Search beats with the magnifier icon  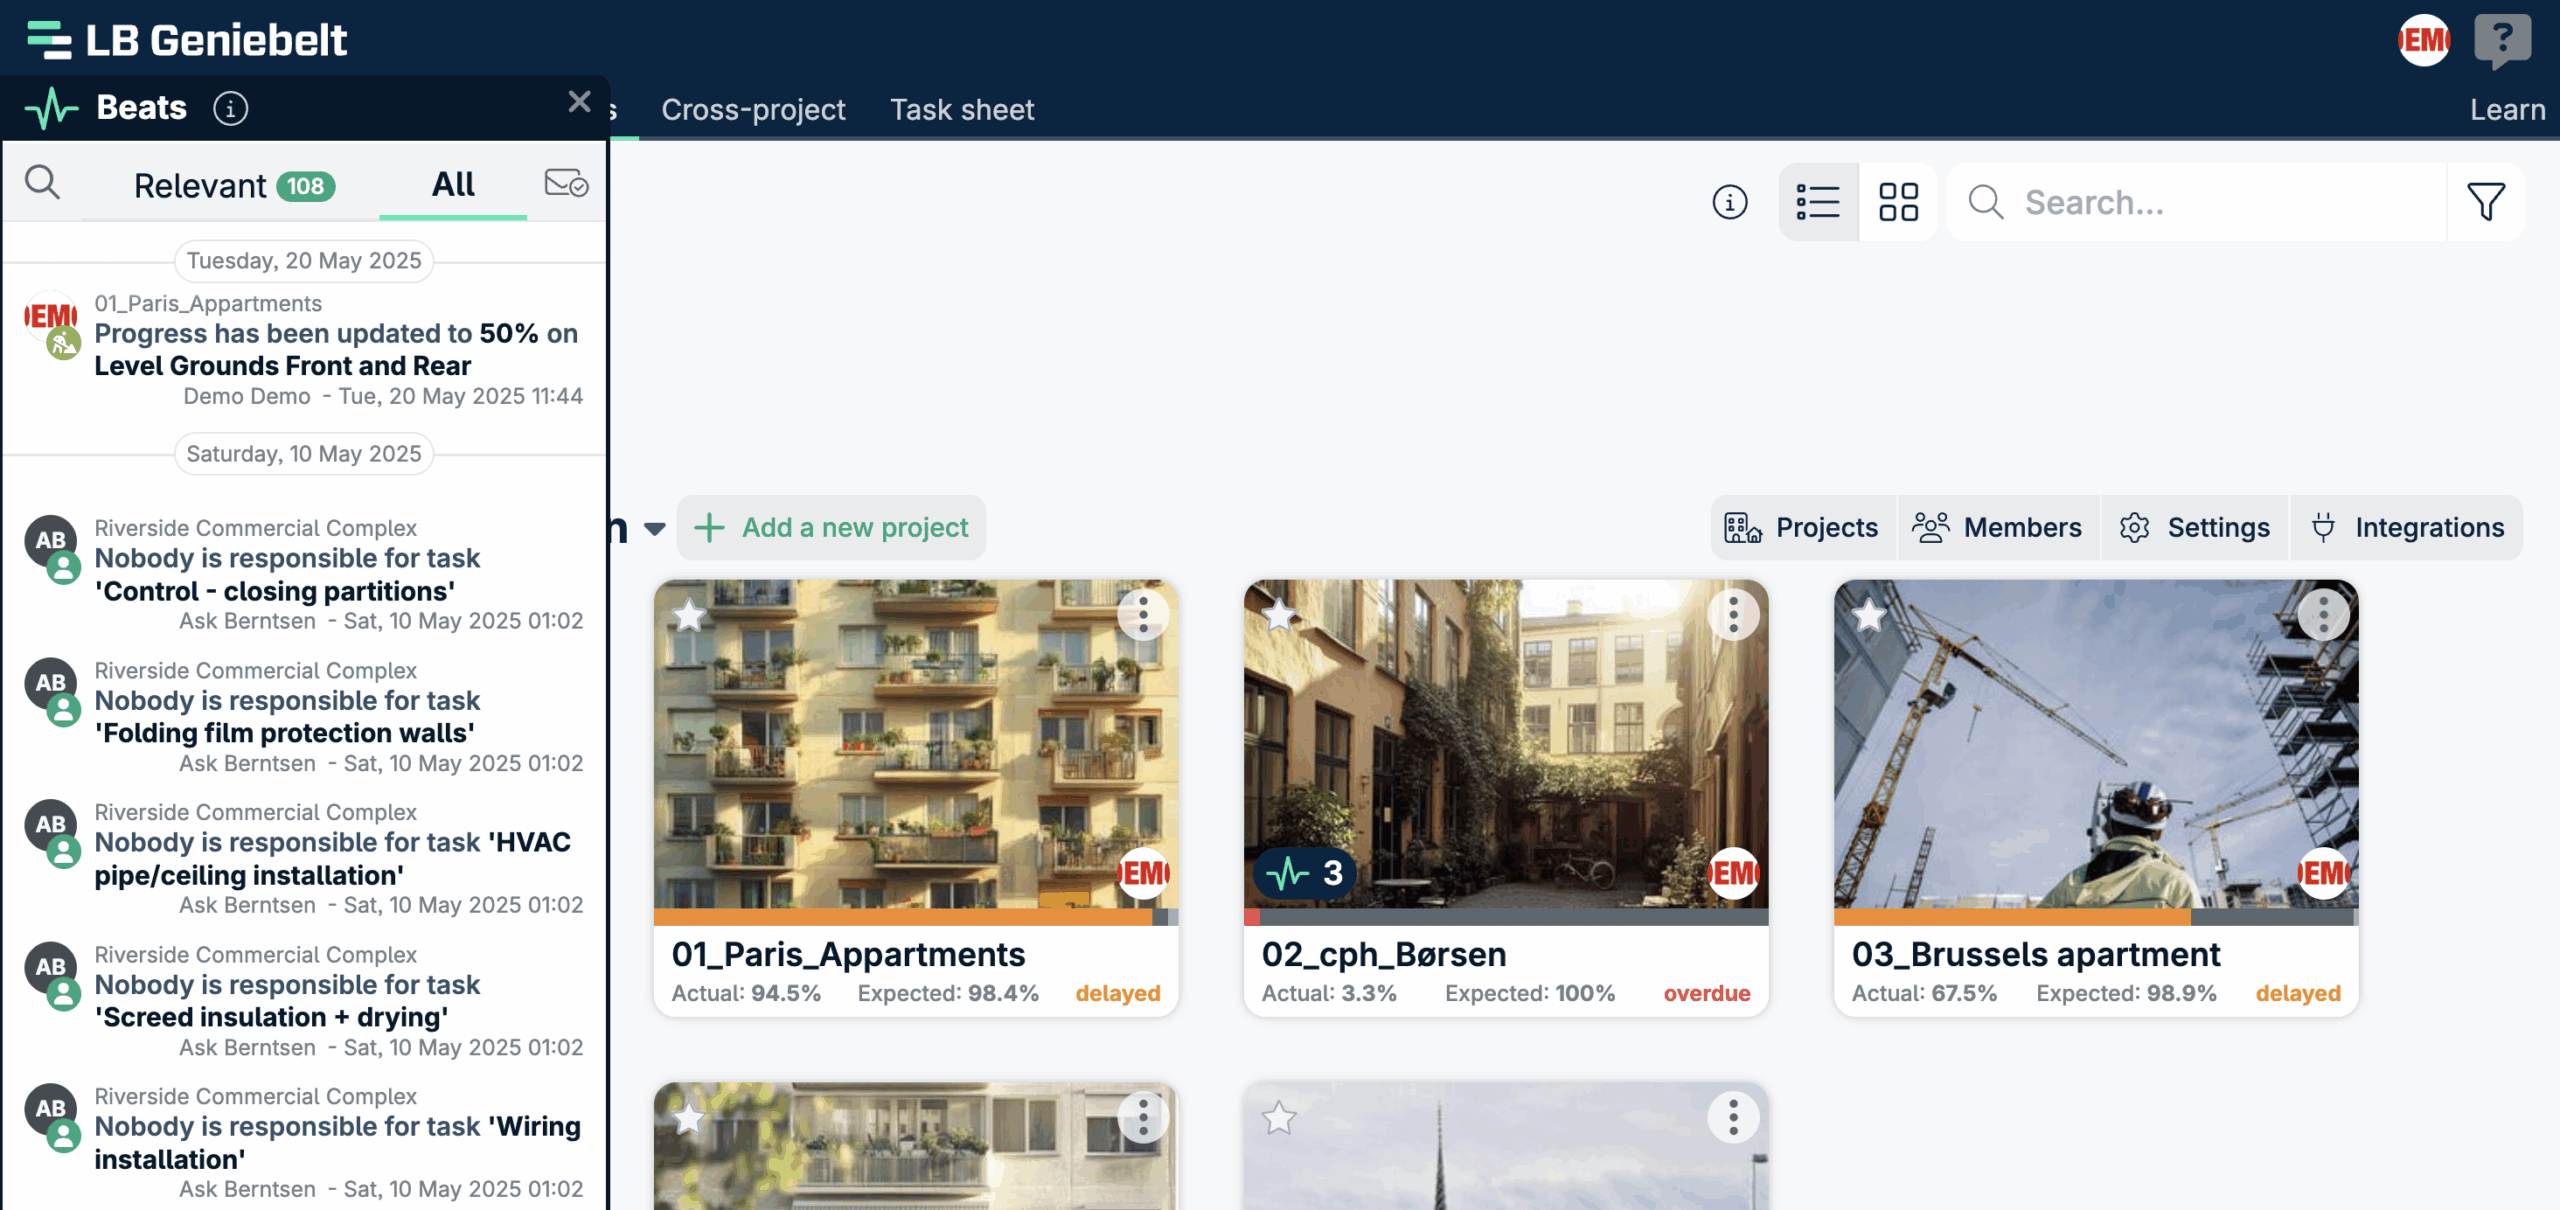[x=43, y=183]
